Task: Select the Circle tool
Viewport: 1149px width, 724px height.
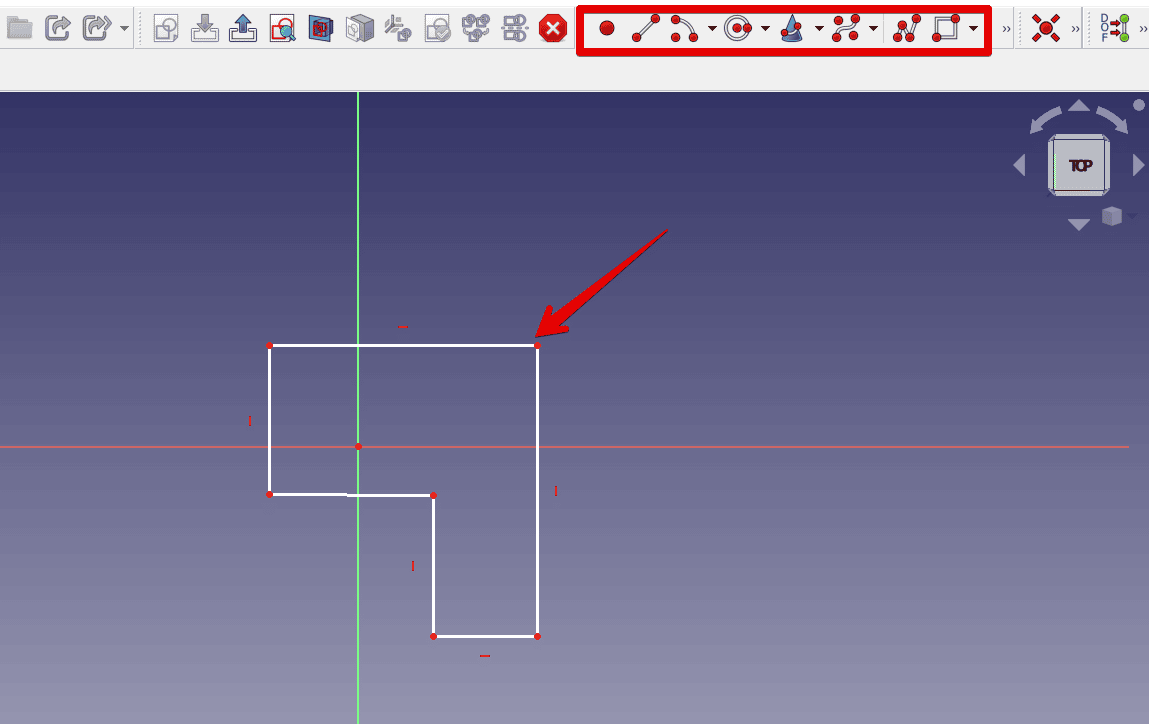Action: [x=739, y=28]
